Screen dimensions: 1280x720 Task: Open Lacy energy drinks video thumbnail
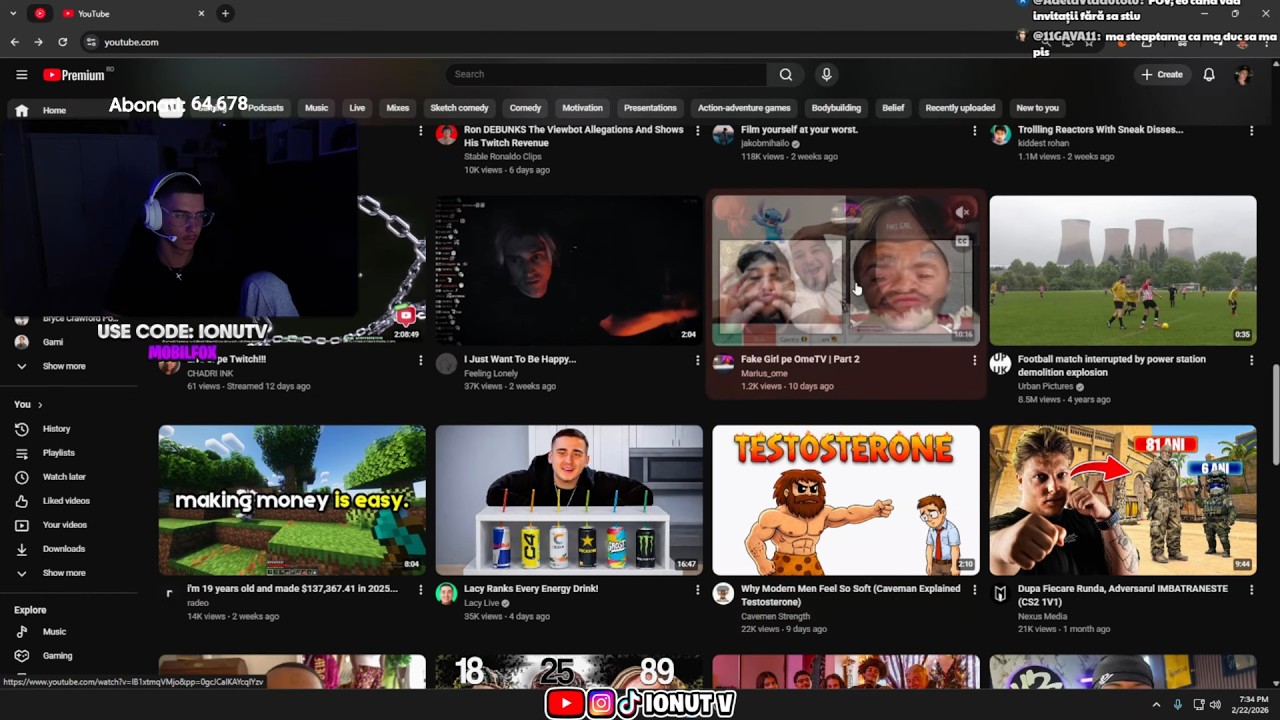click(569, 500)
